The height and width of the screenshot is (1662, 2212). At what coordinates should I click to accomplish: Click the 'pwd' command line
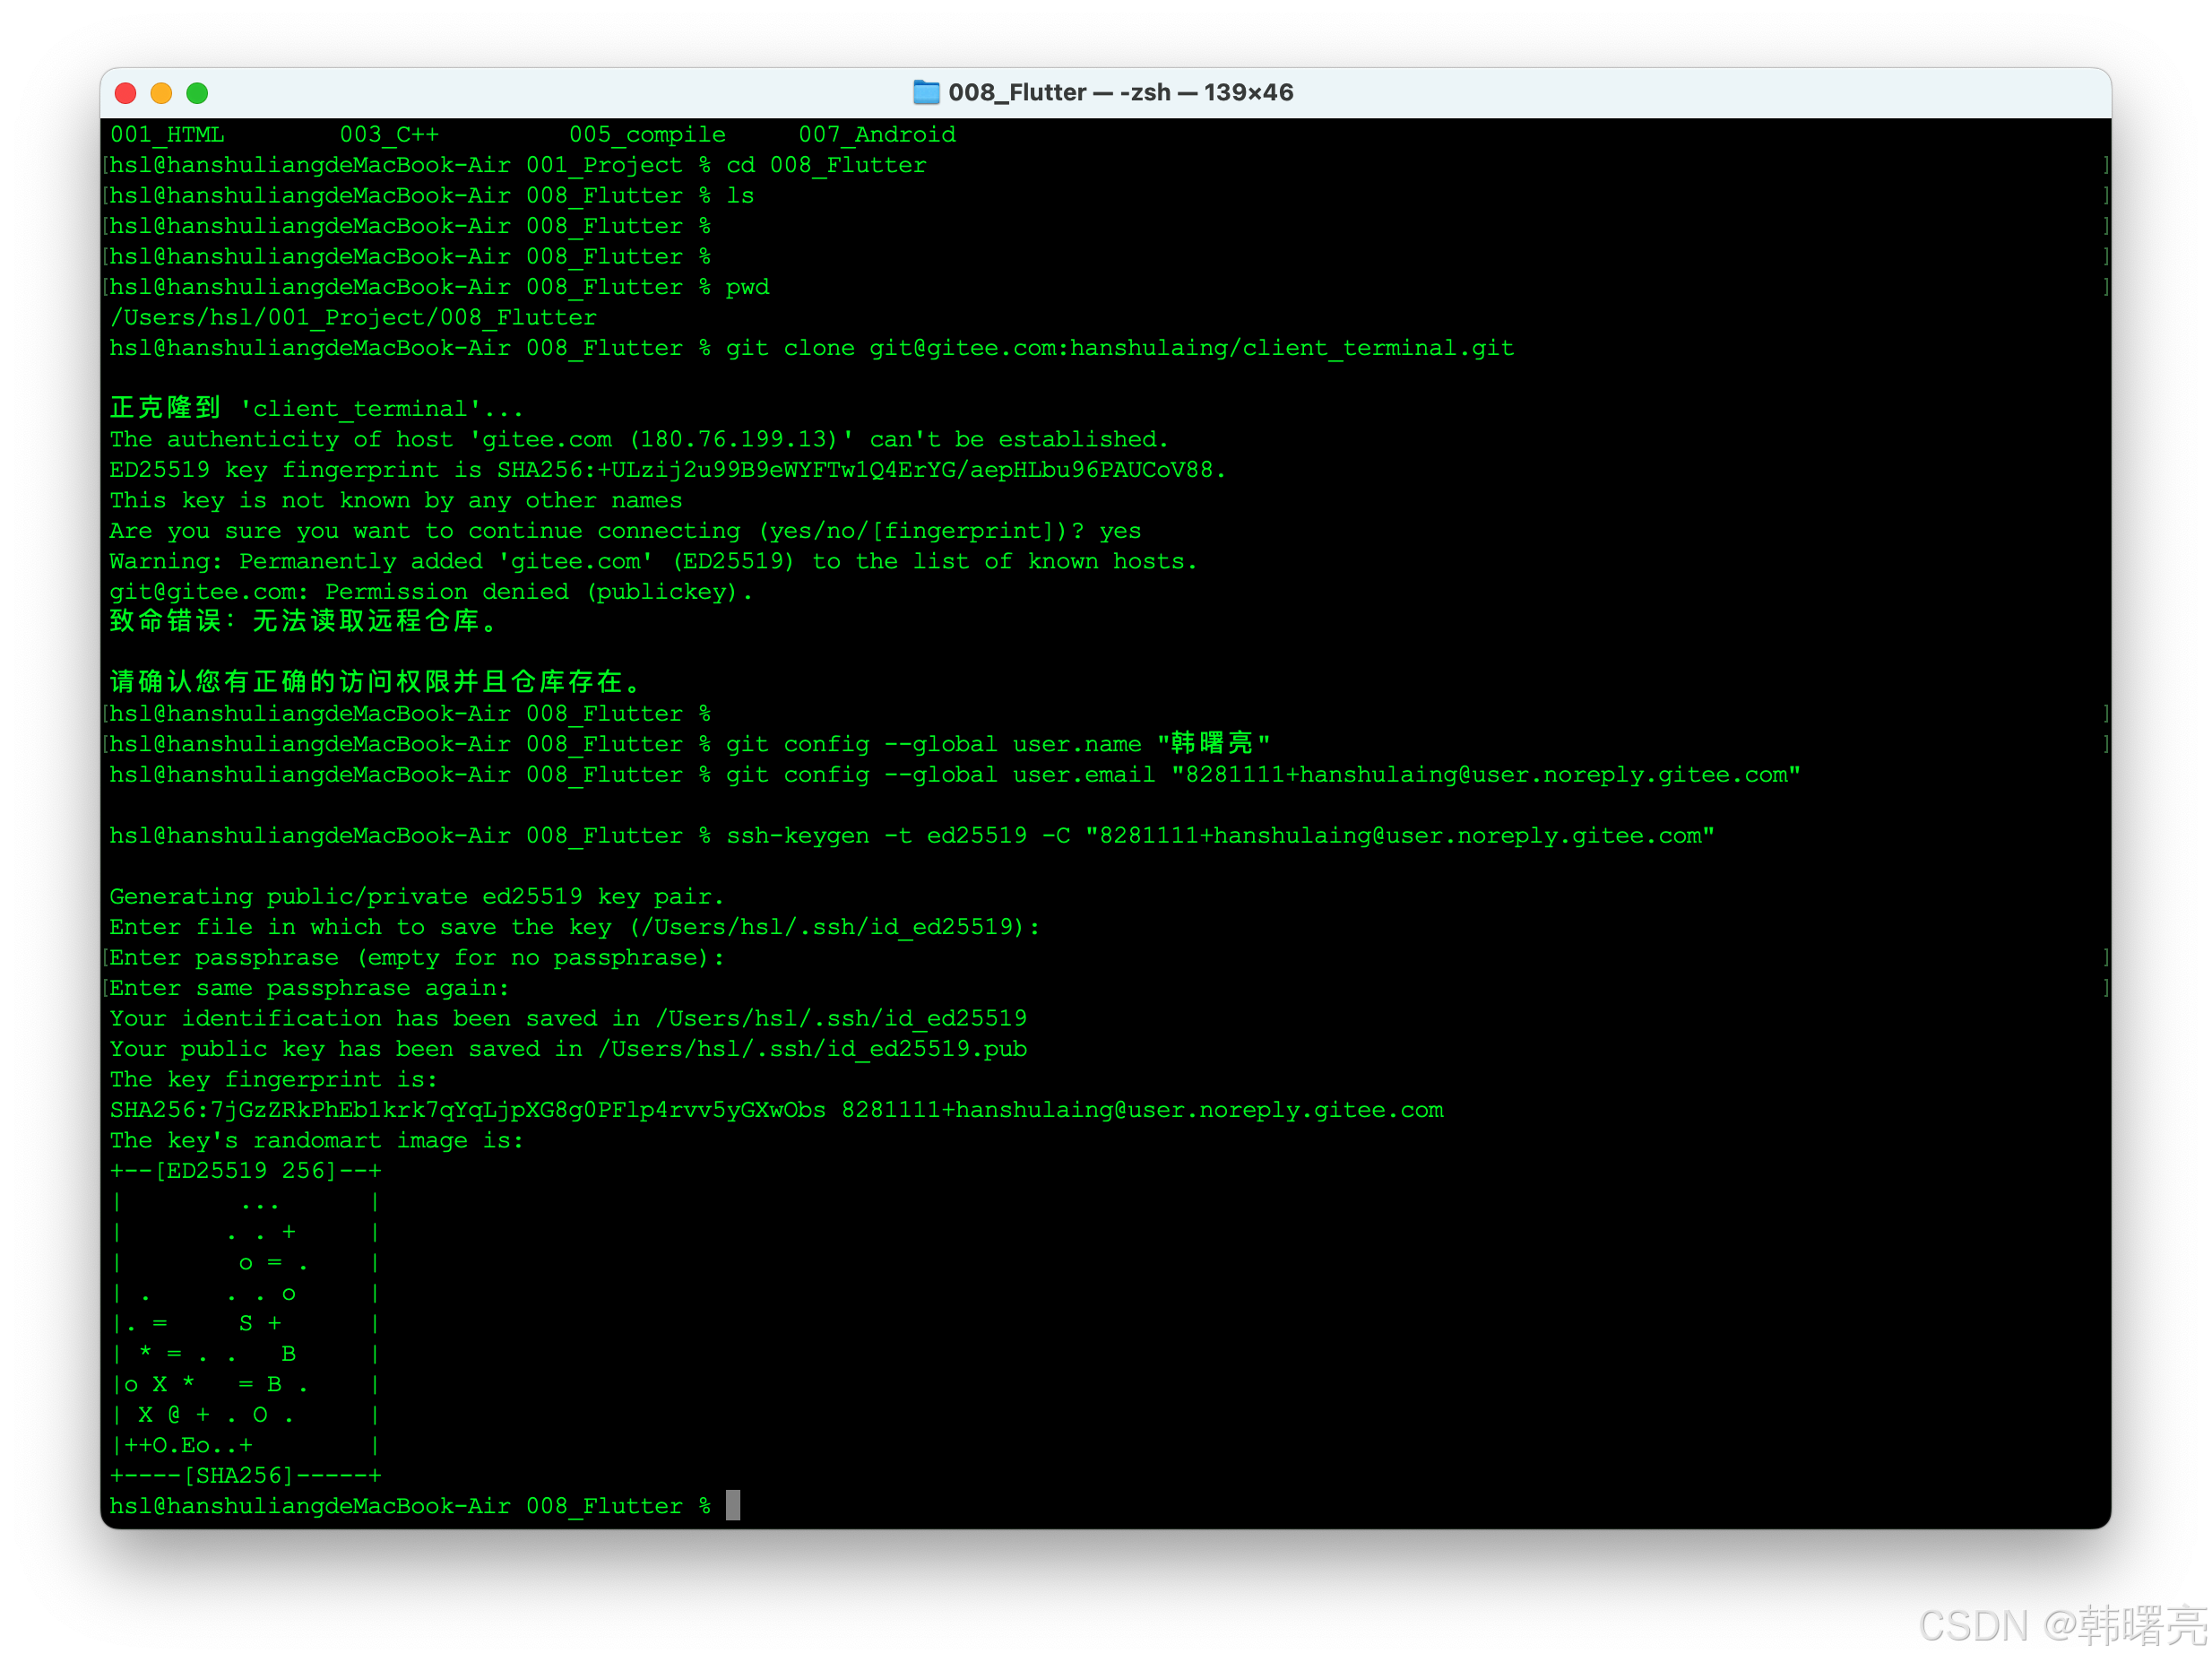[439, 287]
